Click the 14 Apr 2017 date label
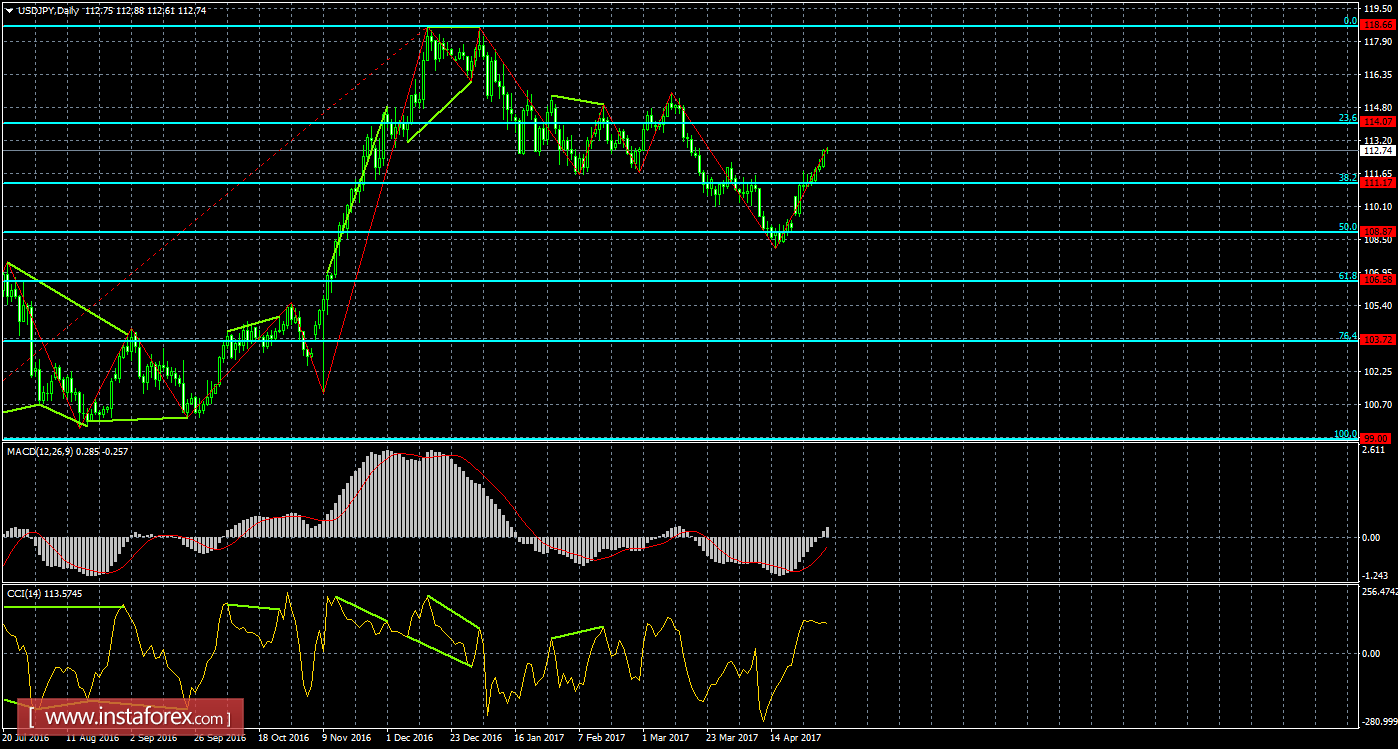Image resolution: width=1398 pixels, height=749 pixels. [796, 738]
